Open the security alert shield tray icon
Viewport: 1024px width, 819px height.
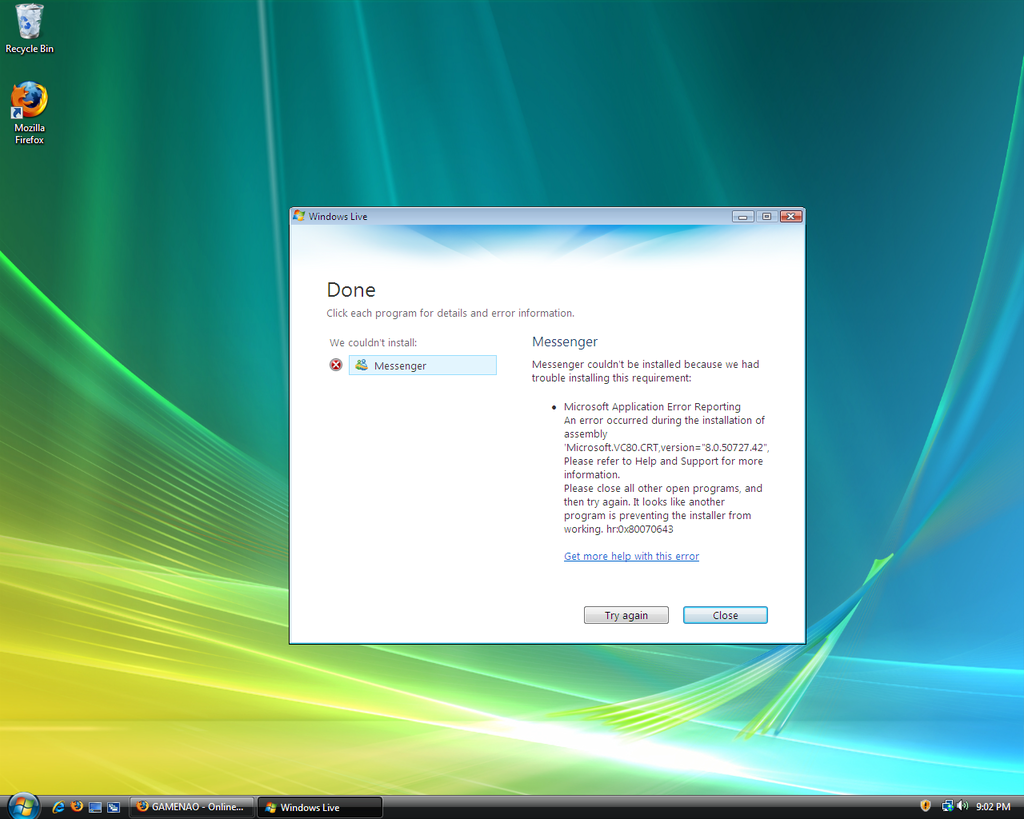click(x=925, y=807)
